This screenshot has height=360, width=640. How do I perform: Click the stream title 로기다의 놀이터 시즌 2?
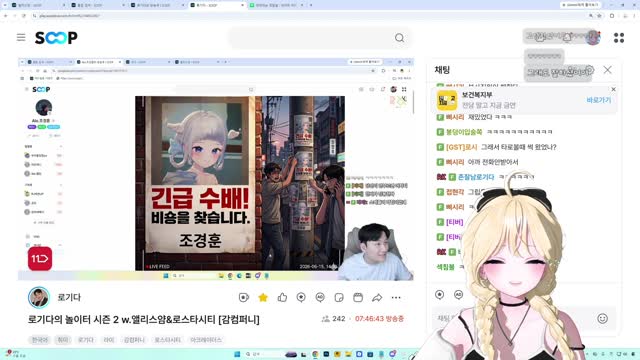click(143, 319)
